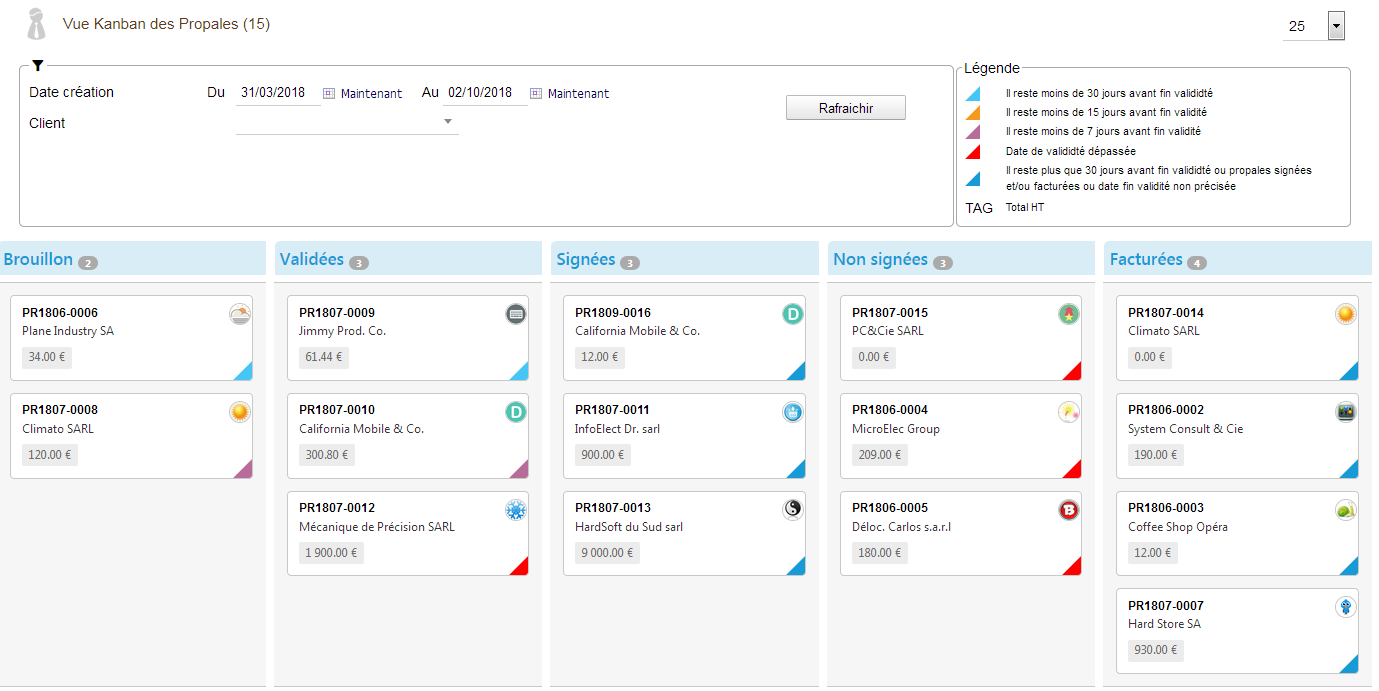1379x691 pixels.
Task: Set the end date to Maintenant
Action: [578, 94]
